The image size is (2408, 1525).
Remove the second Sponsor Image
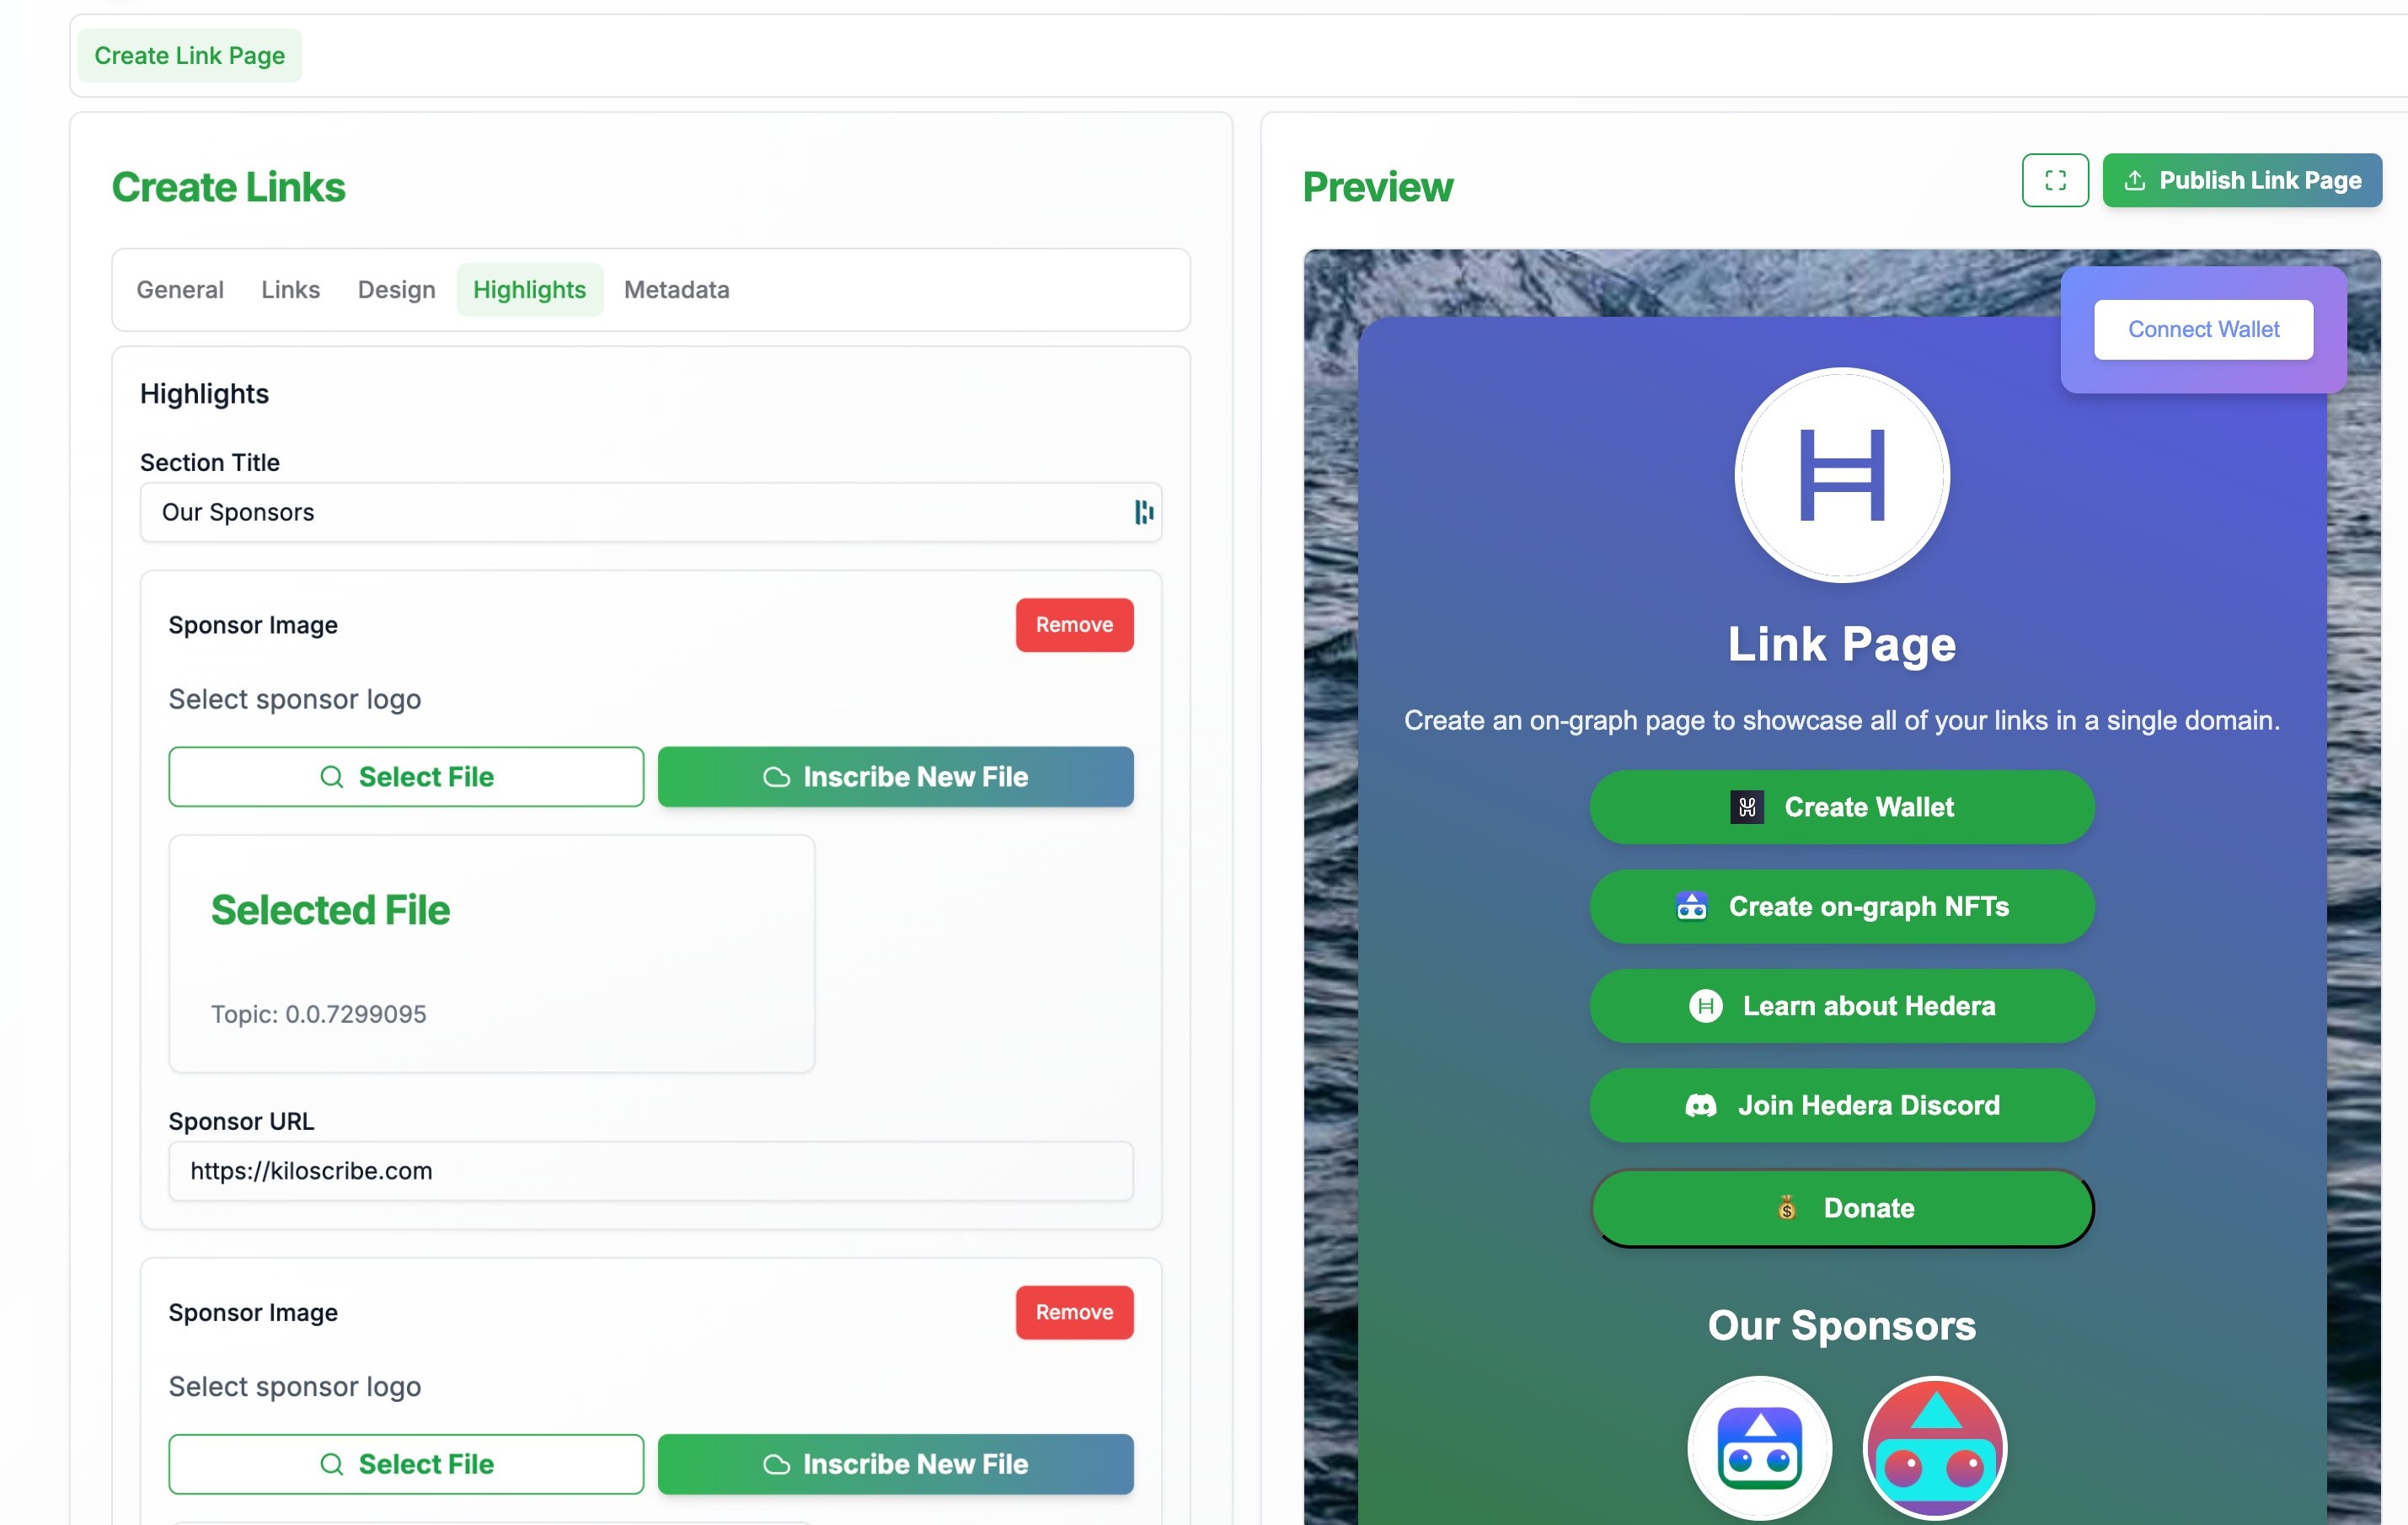pyautogui.click(x=1074, y=1312)
